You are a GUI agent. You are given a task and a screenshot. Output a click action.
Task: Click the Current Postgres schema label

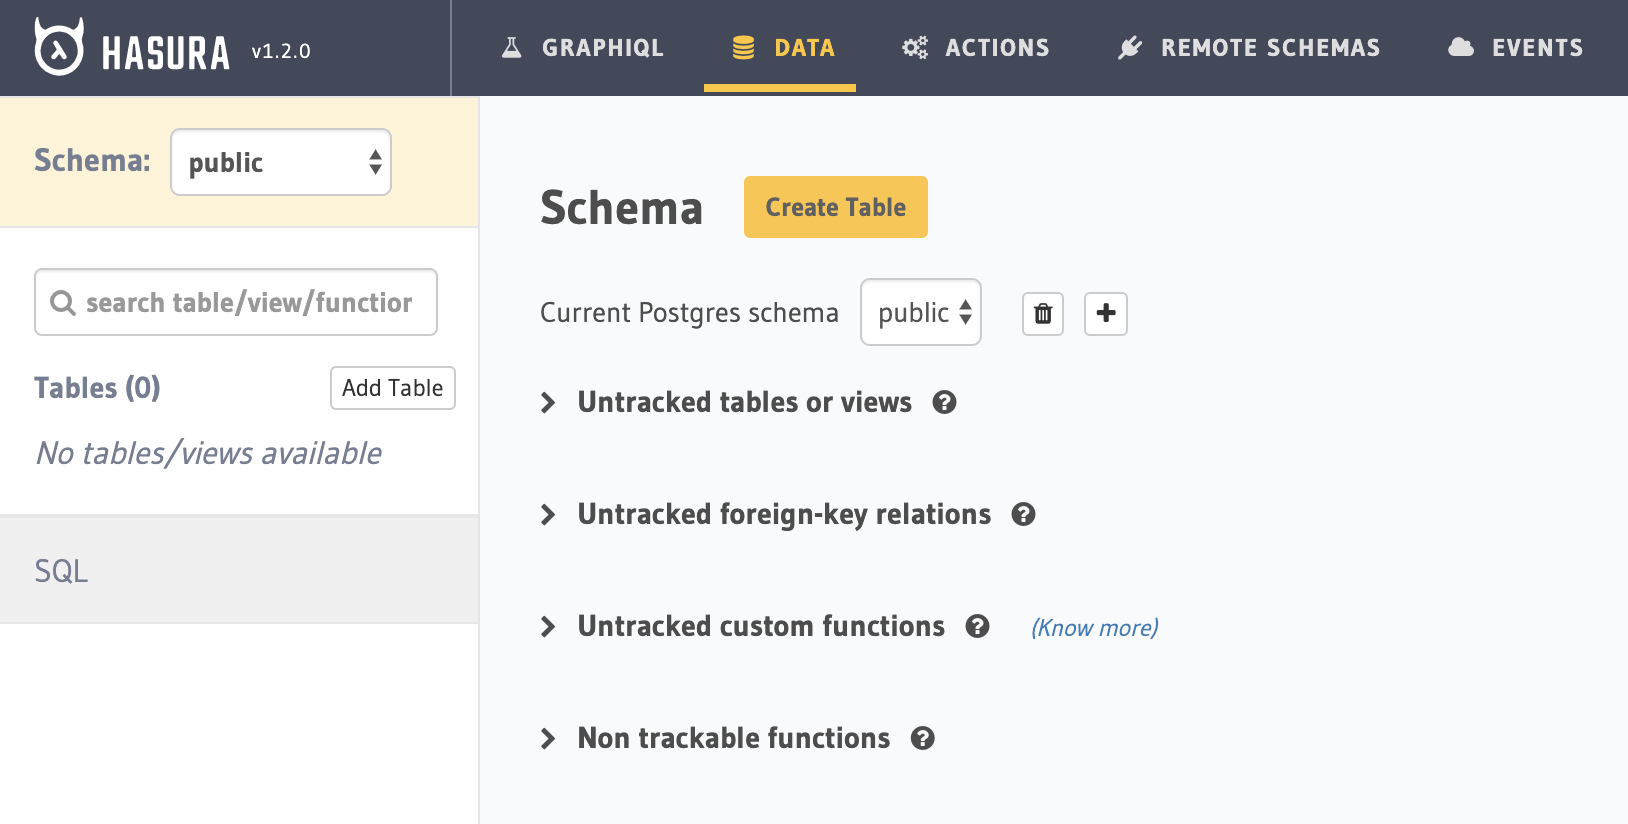[689, 313]
